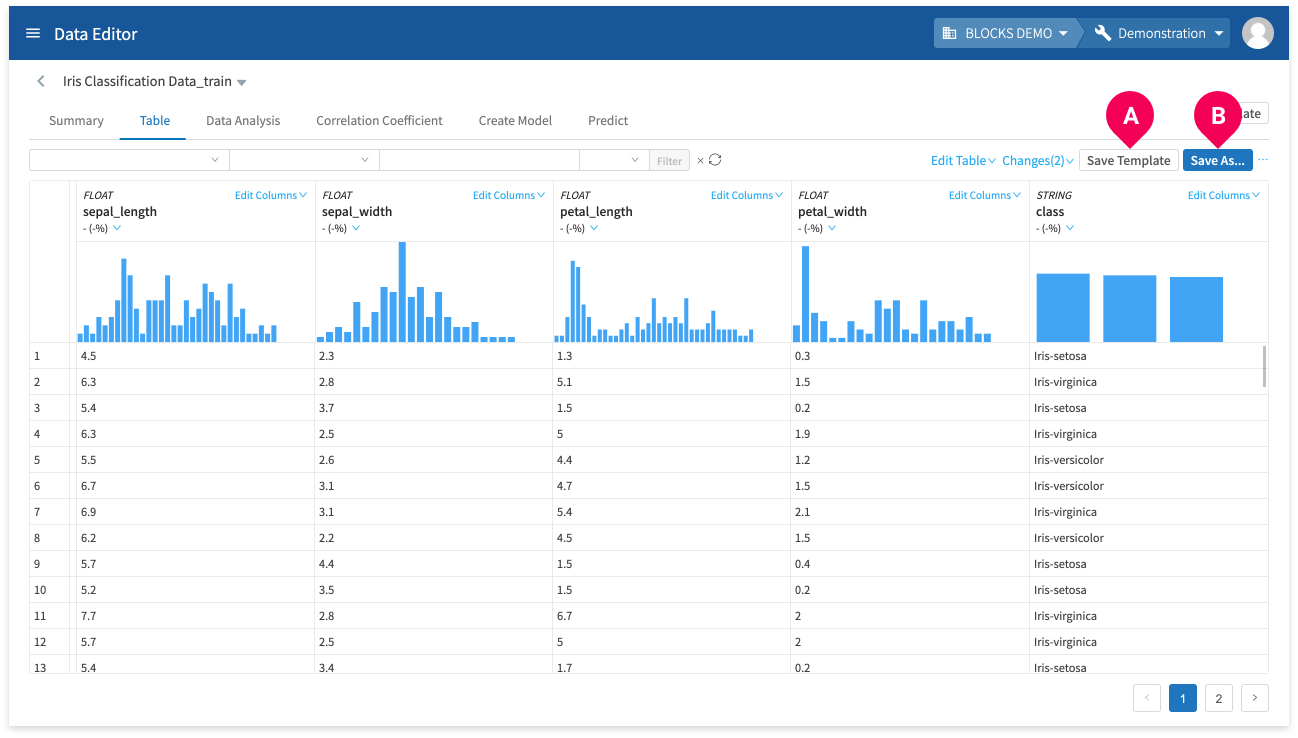This screenshot has height=738, width=1298.
Task: Click row 6 petal_length value 4.7
Action: tap(671, 486)
